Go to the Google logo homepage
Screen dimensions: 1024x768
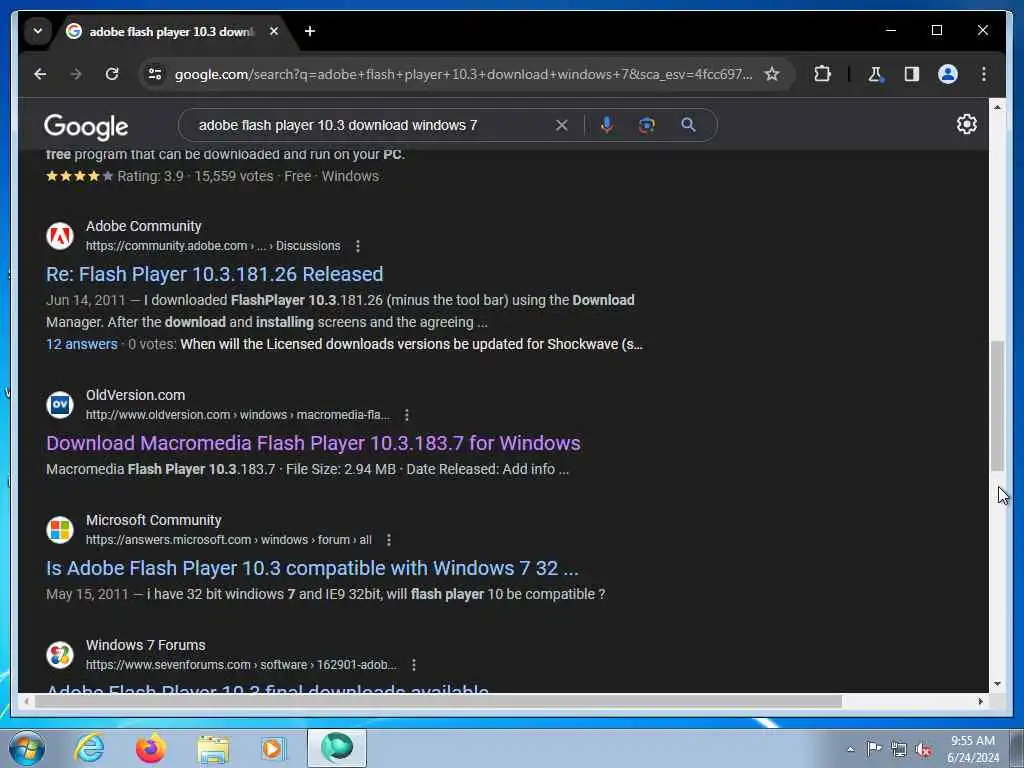86,127
